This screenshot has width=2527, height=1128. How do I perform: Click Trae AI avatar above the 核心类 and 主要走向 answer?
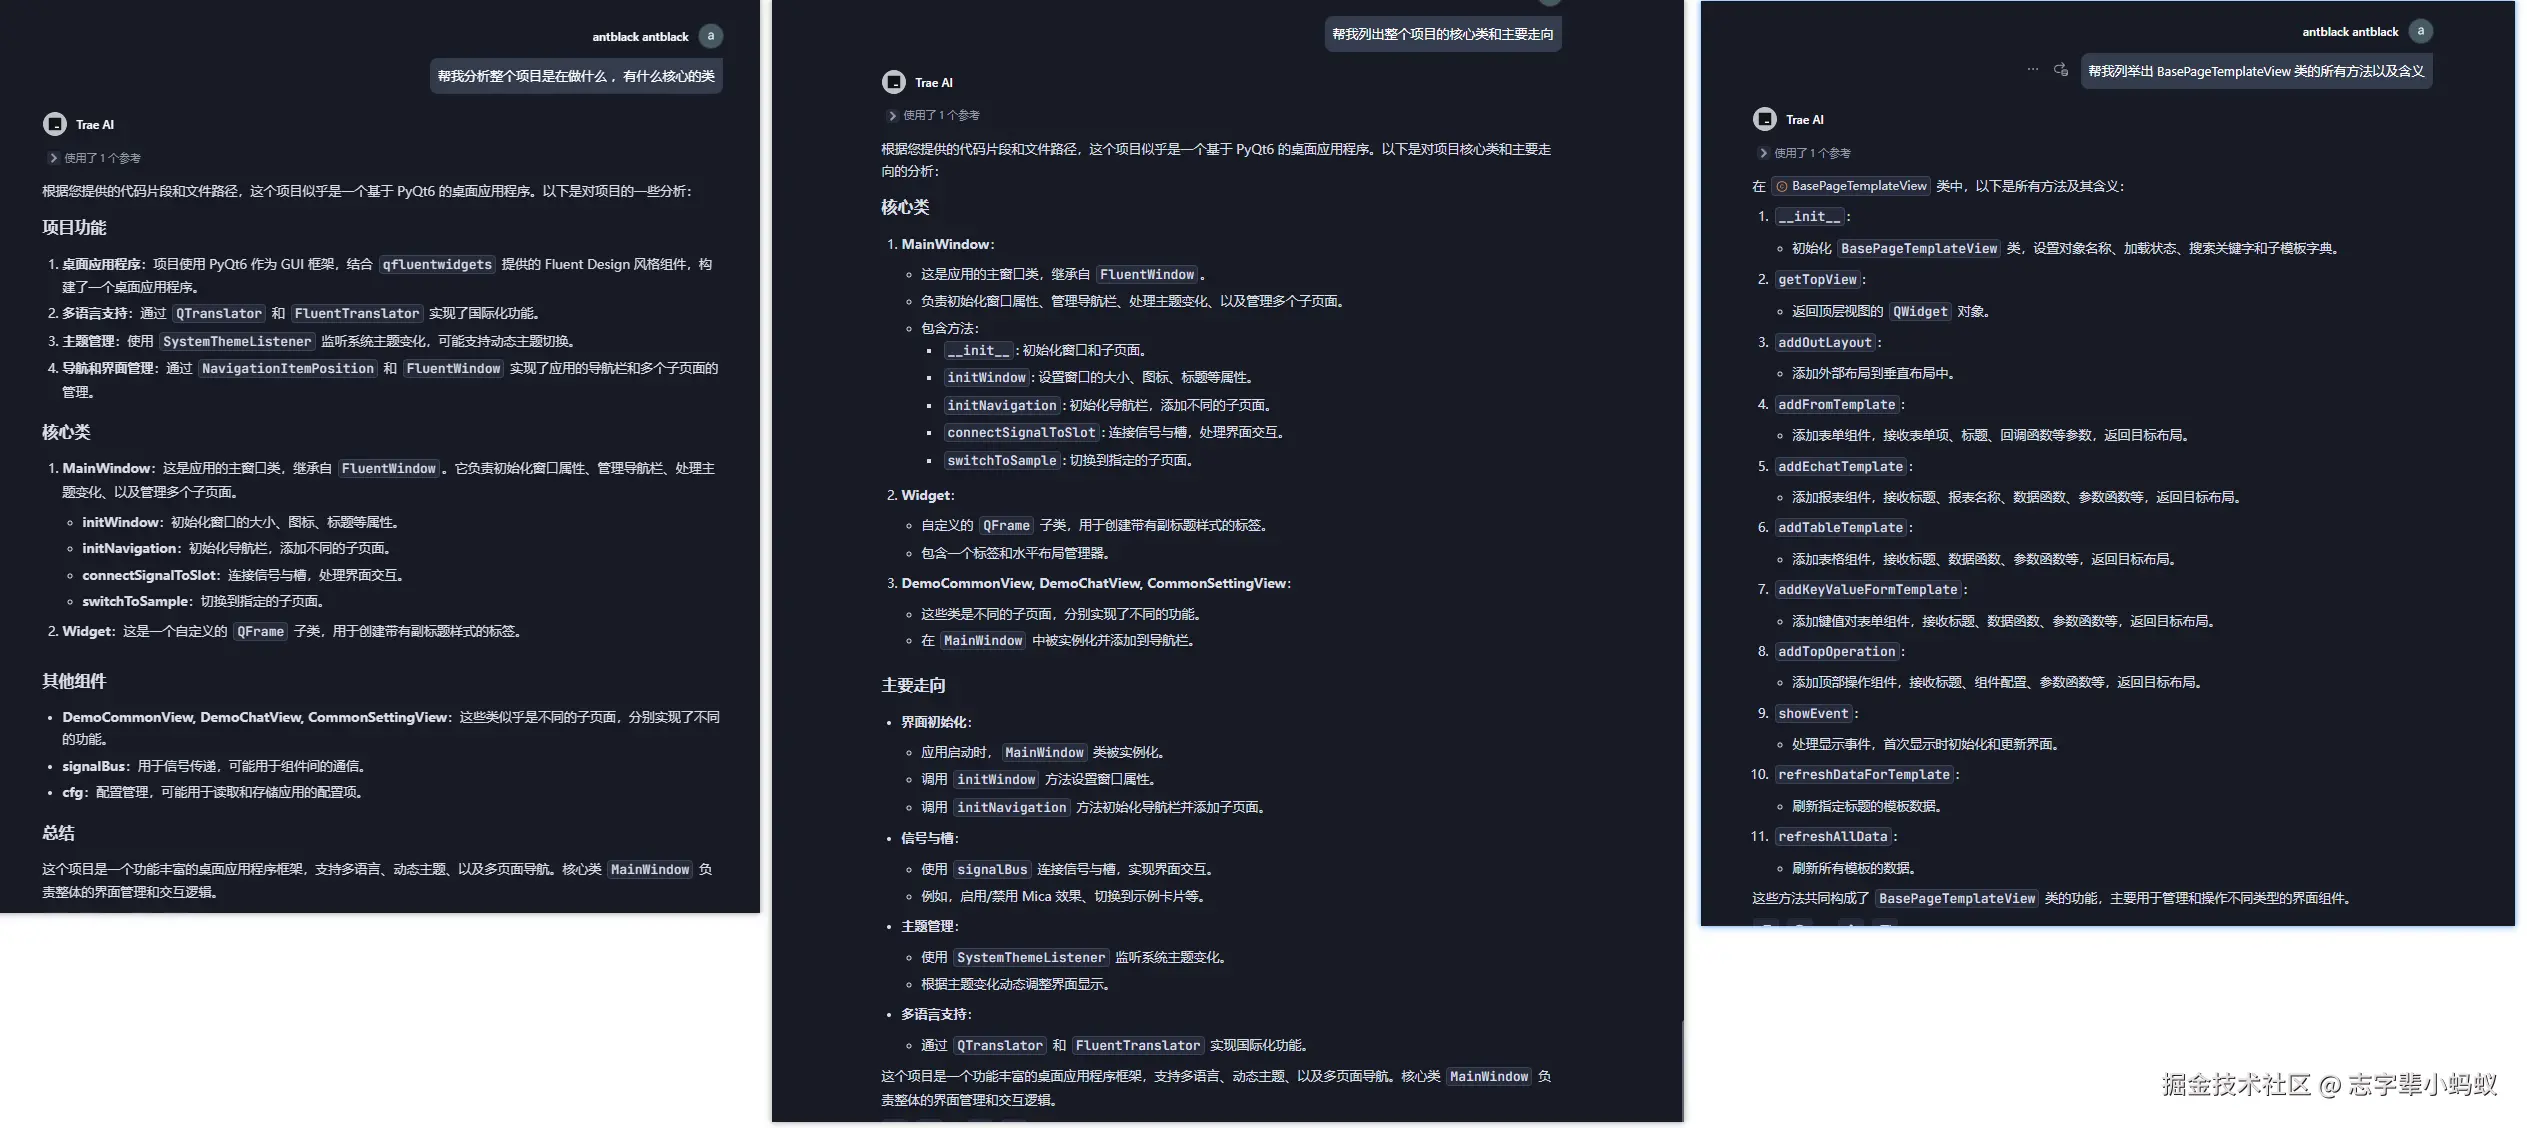pos(893,82)
